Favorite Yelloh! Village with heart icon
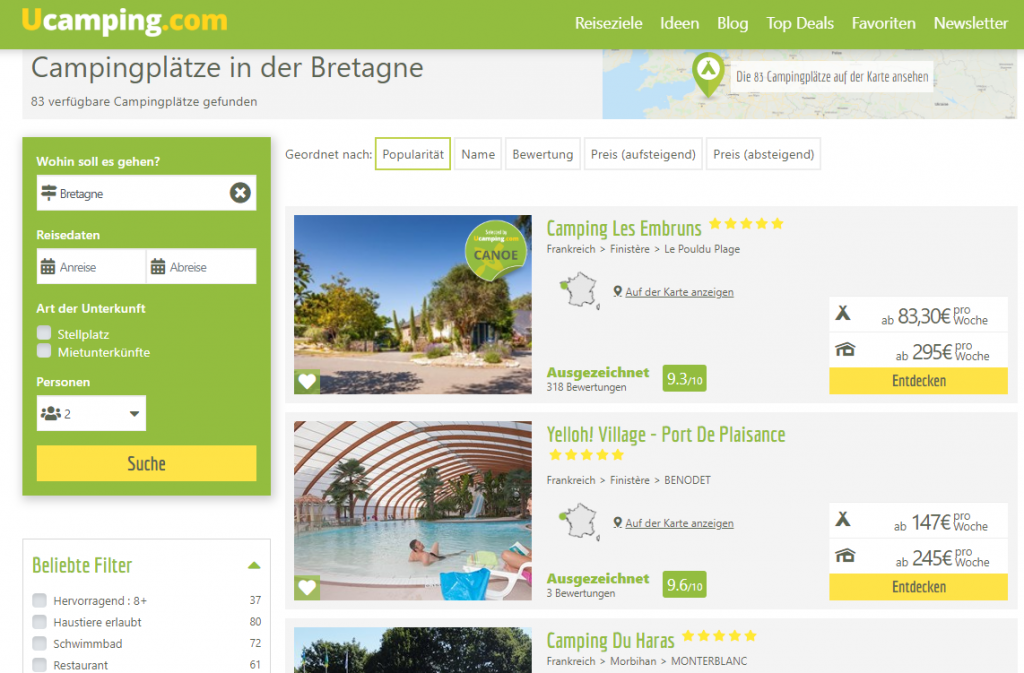Screen dimensions: 1024x673 point(307,587)
